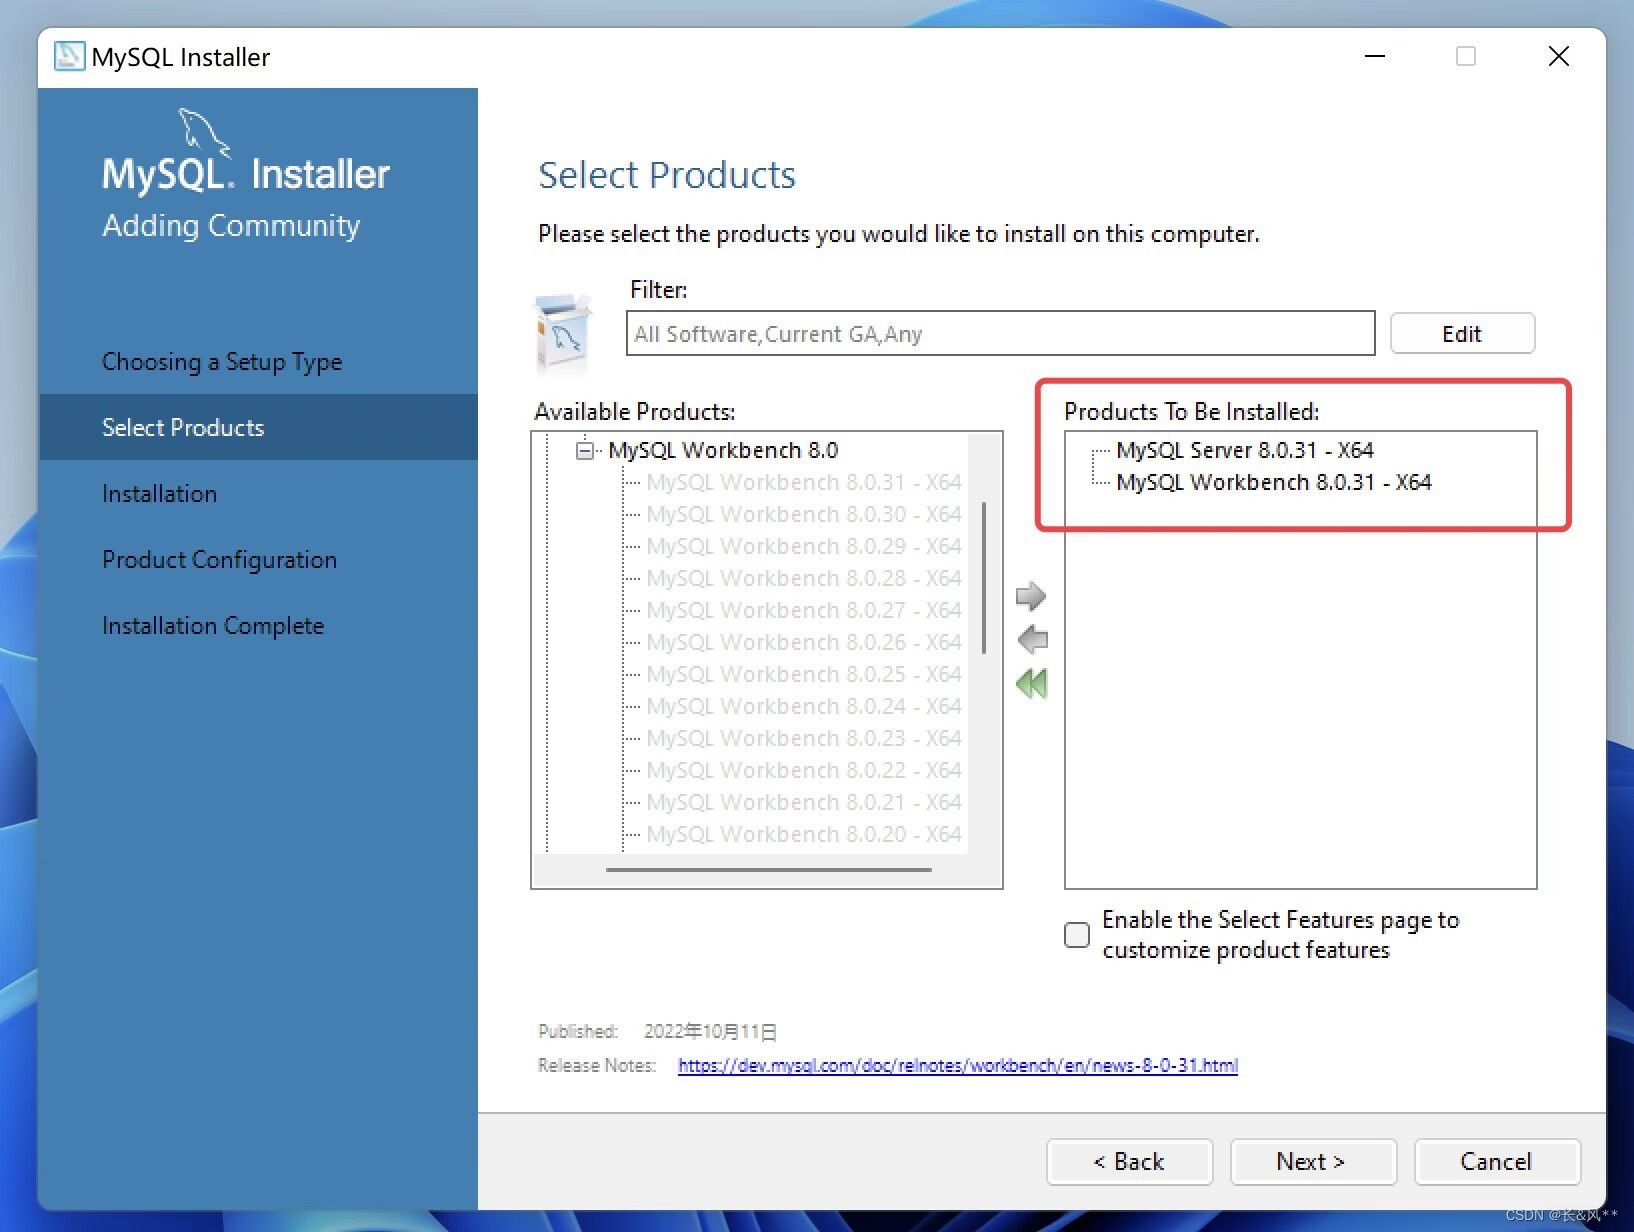Select MySQL Workbench 8.0.29 - X64

pos(804,547)
